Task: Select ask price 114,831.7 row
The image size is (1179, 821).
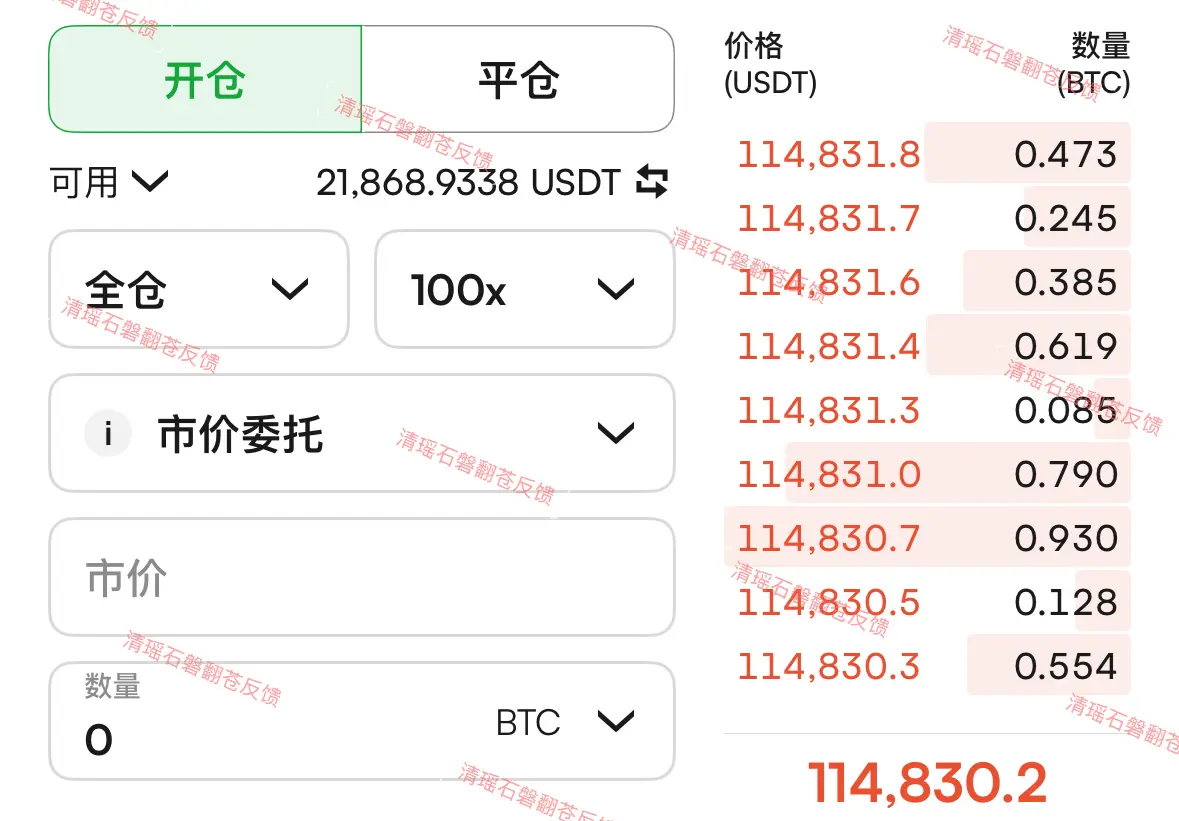Action: (927, 218)
